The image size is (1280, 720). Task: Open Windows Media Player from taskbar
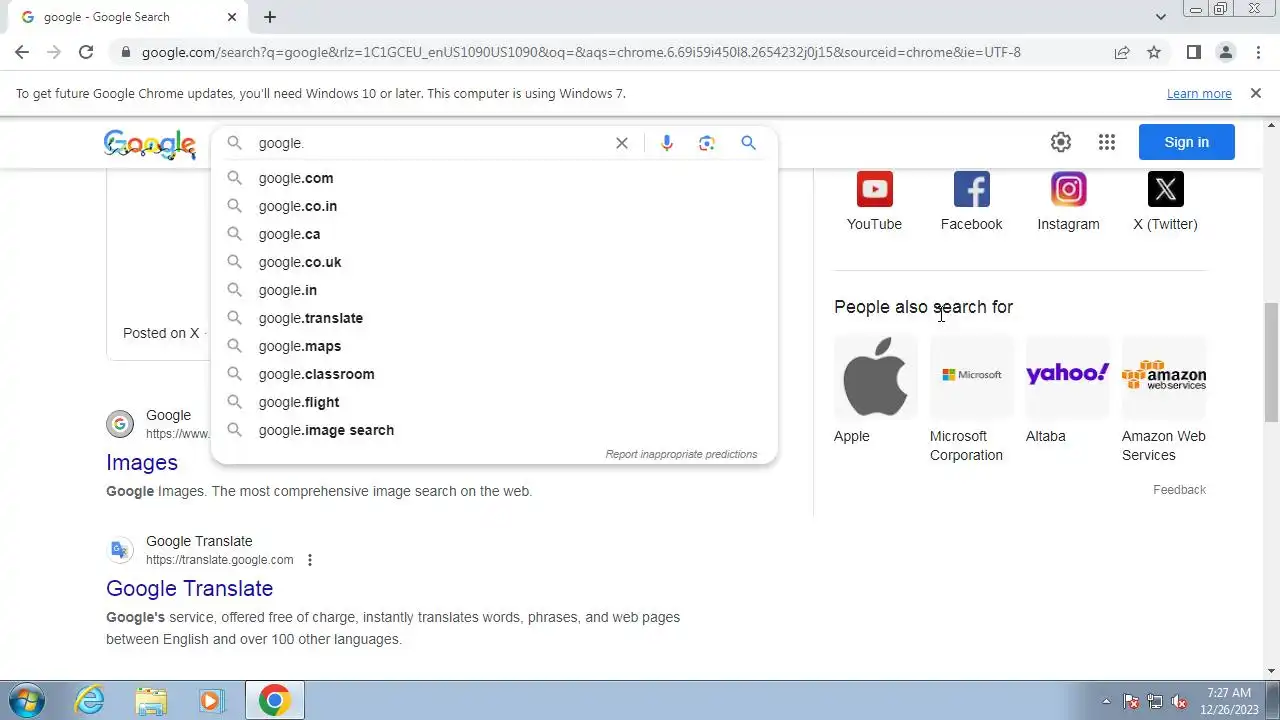pos(212,700)
